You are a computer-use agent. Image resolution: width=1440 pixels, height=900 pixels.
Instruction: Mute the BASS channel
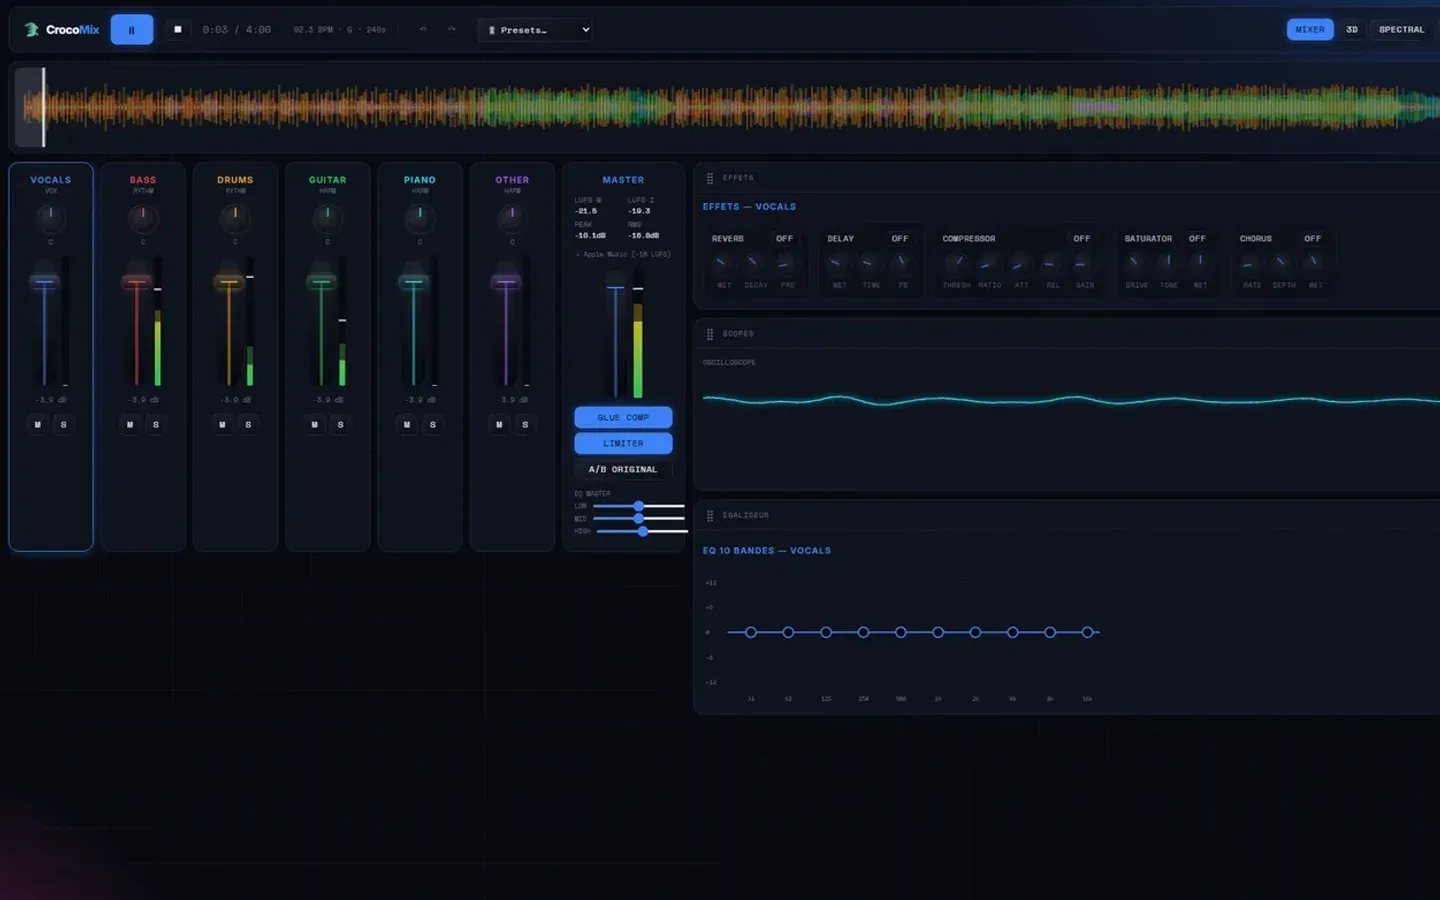(130, 425)
